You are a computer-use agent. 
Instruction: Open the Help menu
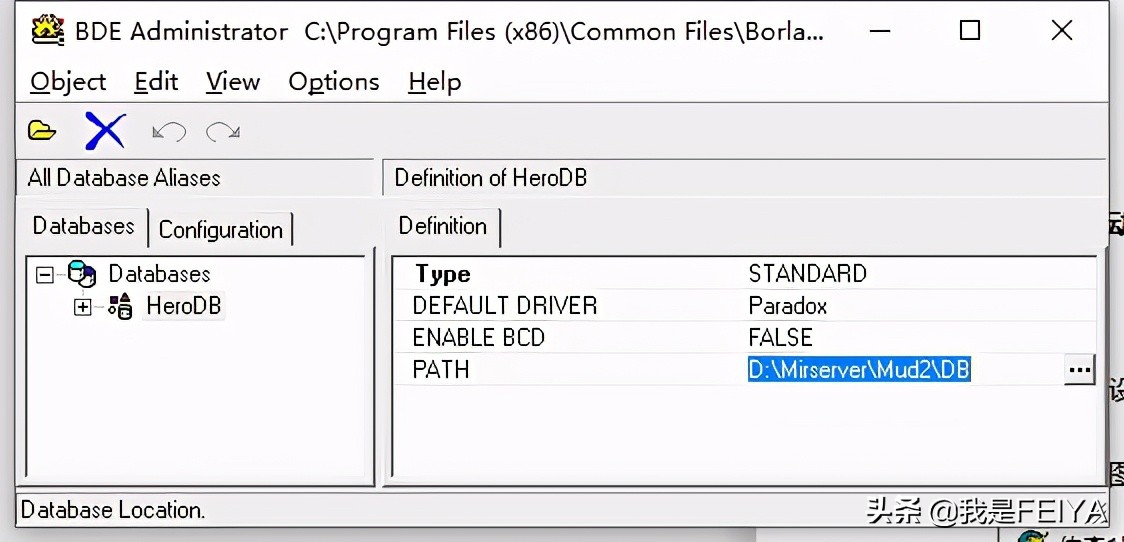435,82
